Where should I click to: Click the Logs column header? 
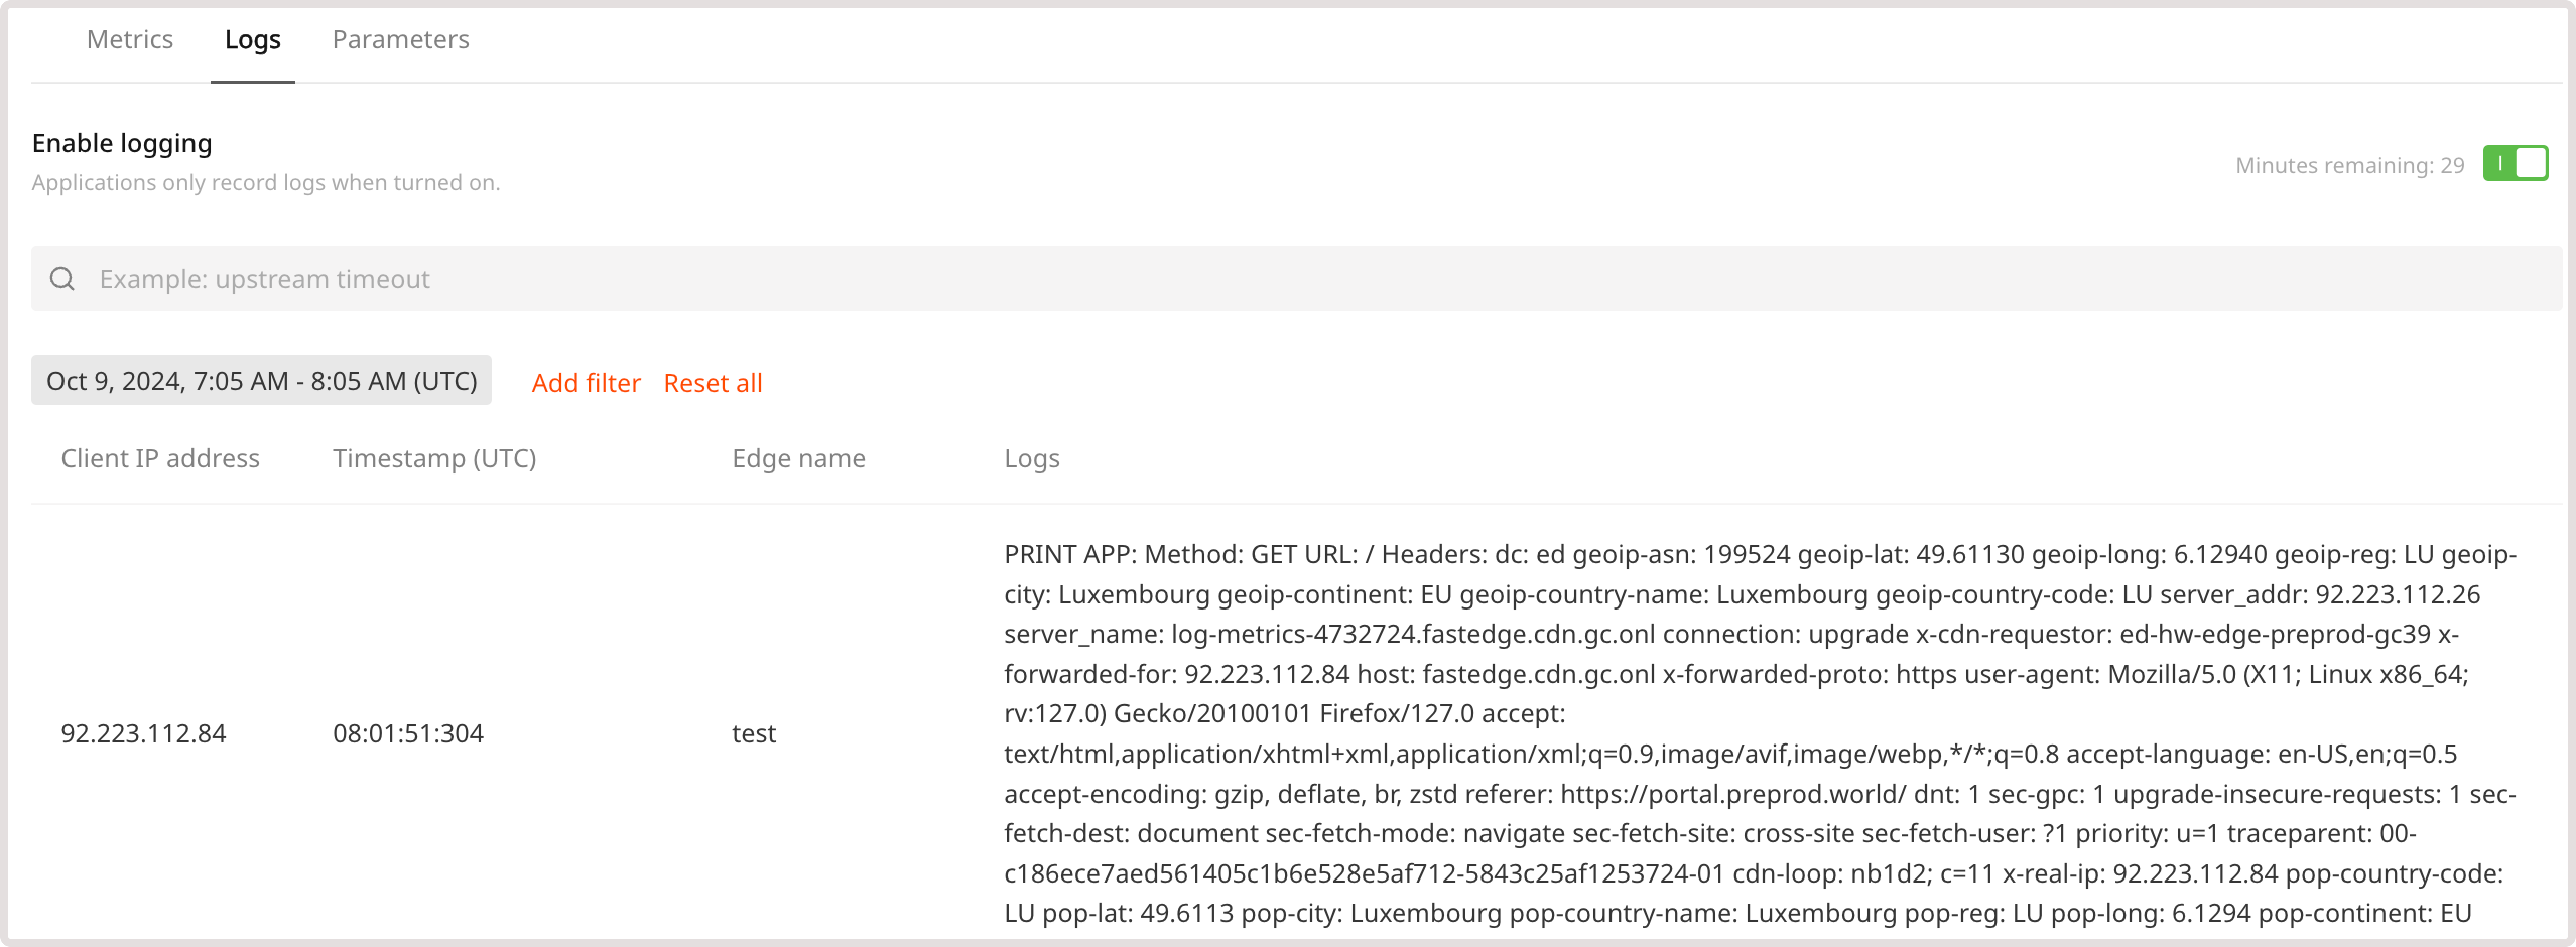(x=1032, y=458)
